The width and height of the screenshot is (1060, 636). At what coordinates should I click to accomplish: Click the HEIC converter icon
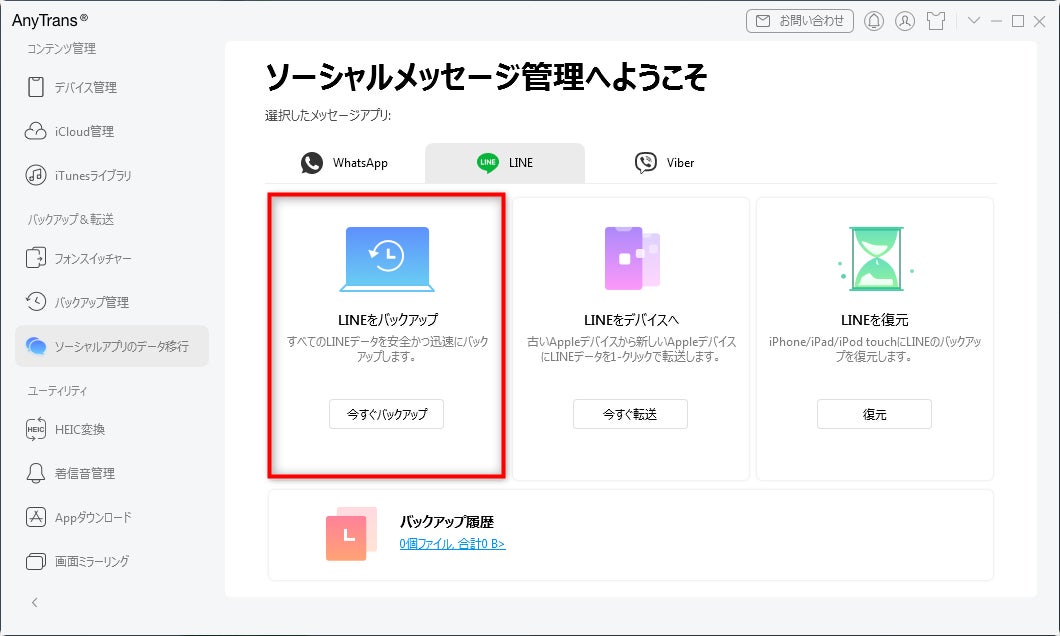[36, 429]
